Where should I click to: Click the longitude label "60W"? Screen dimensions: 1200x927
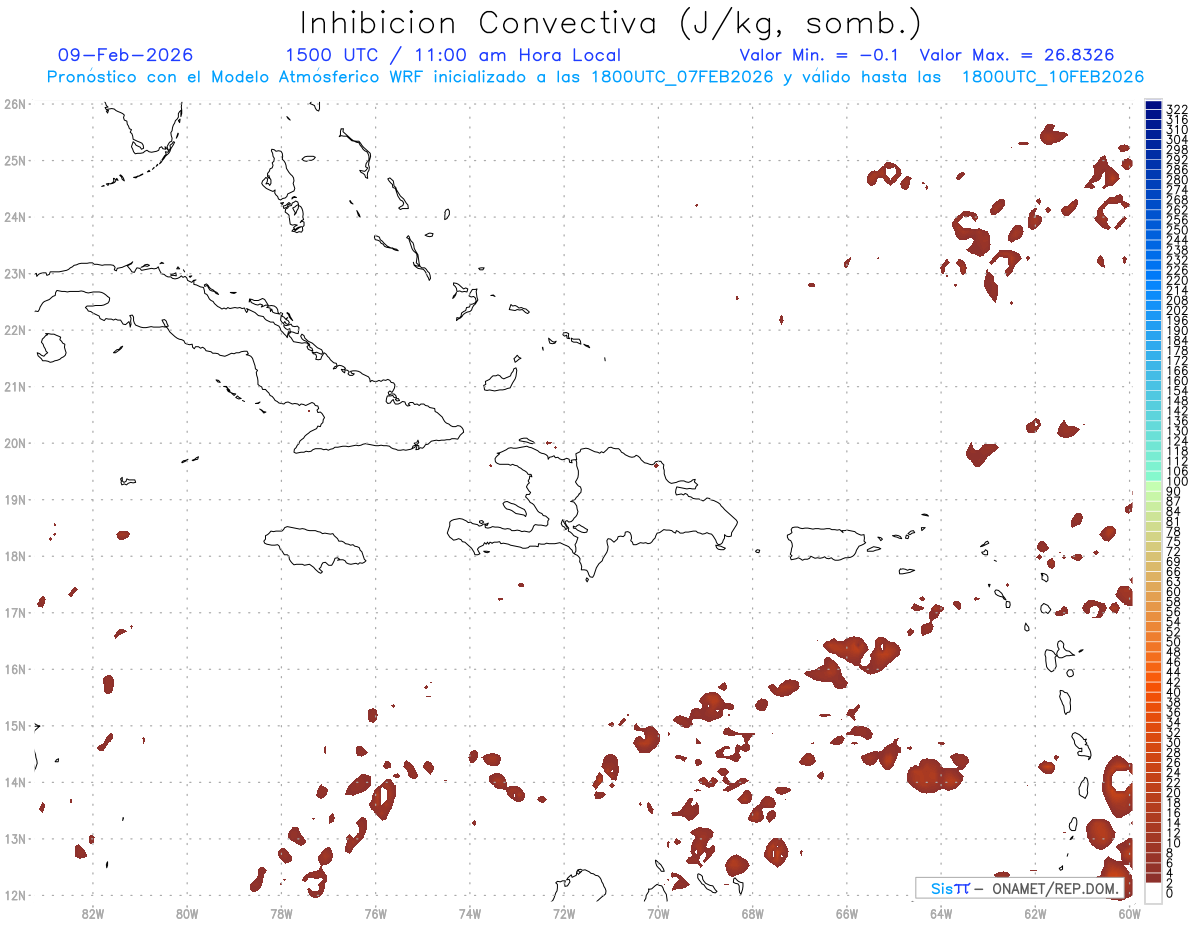(x=1129, y=913)
